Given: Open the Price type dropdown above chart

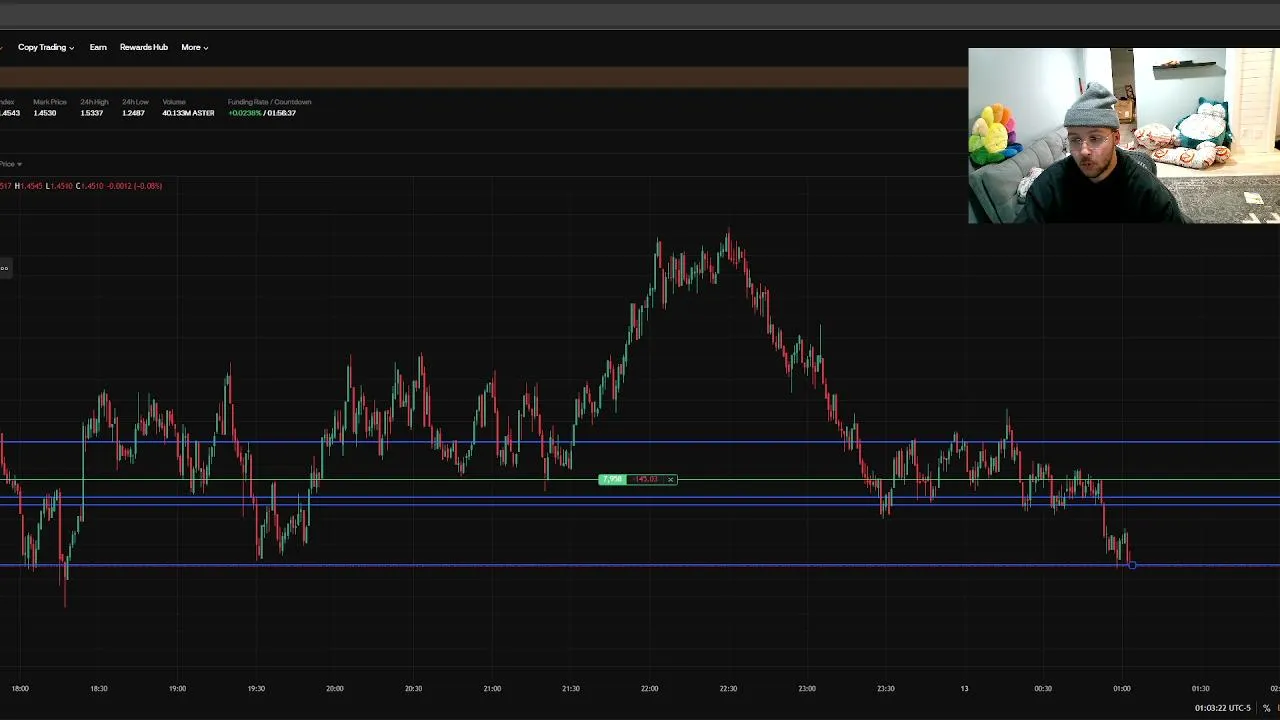Looking at the screenshot, I should coord(11,164).
